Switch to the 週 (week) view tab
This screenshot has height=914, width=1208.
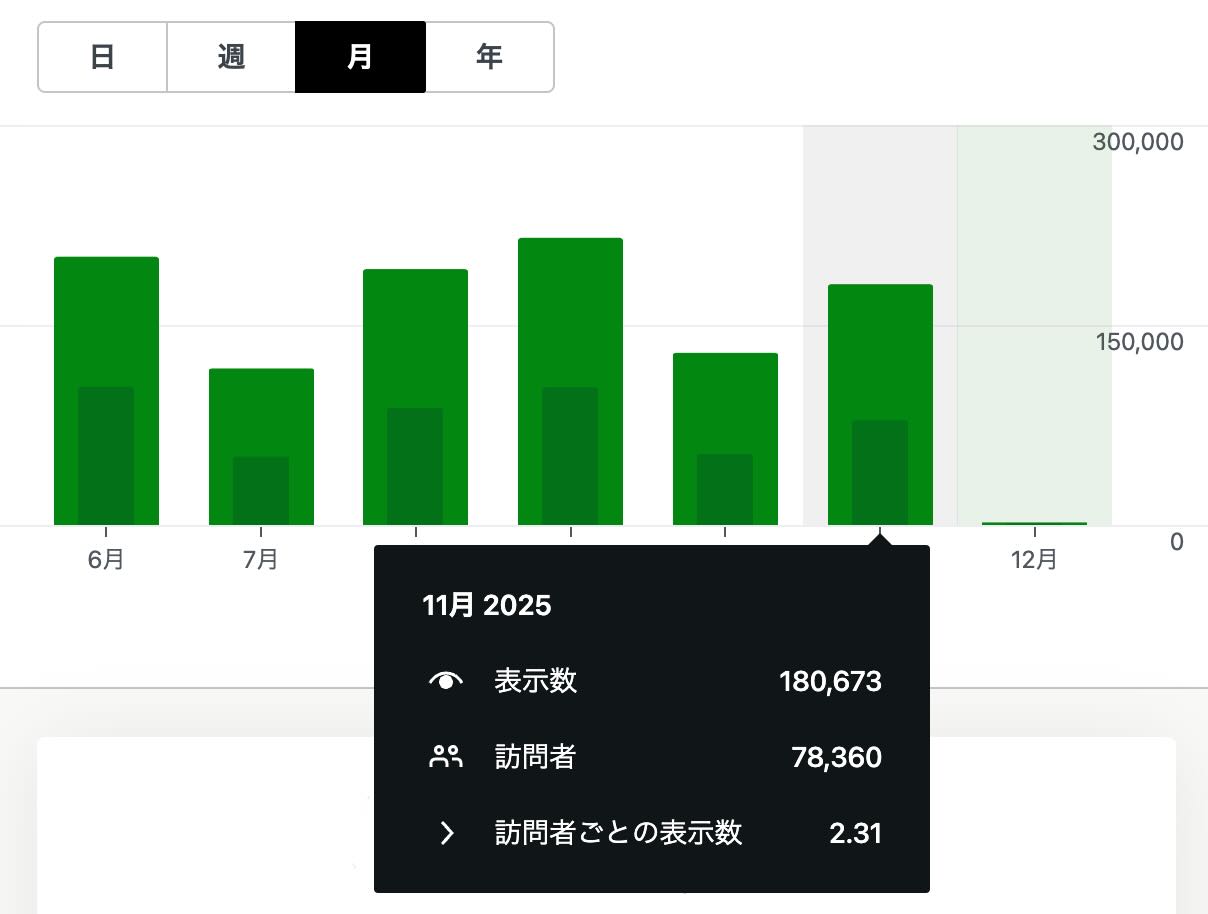(x=231, y=57)
